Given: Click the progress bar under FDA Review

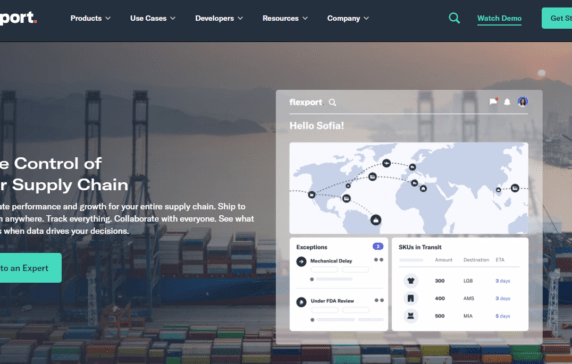Looking at the screenshot, I should point(336,320).
